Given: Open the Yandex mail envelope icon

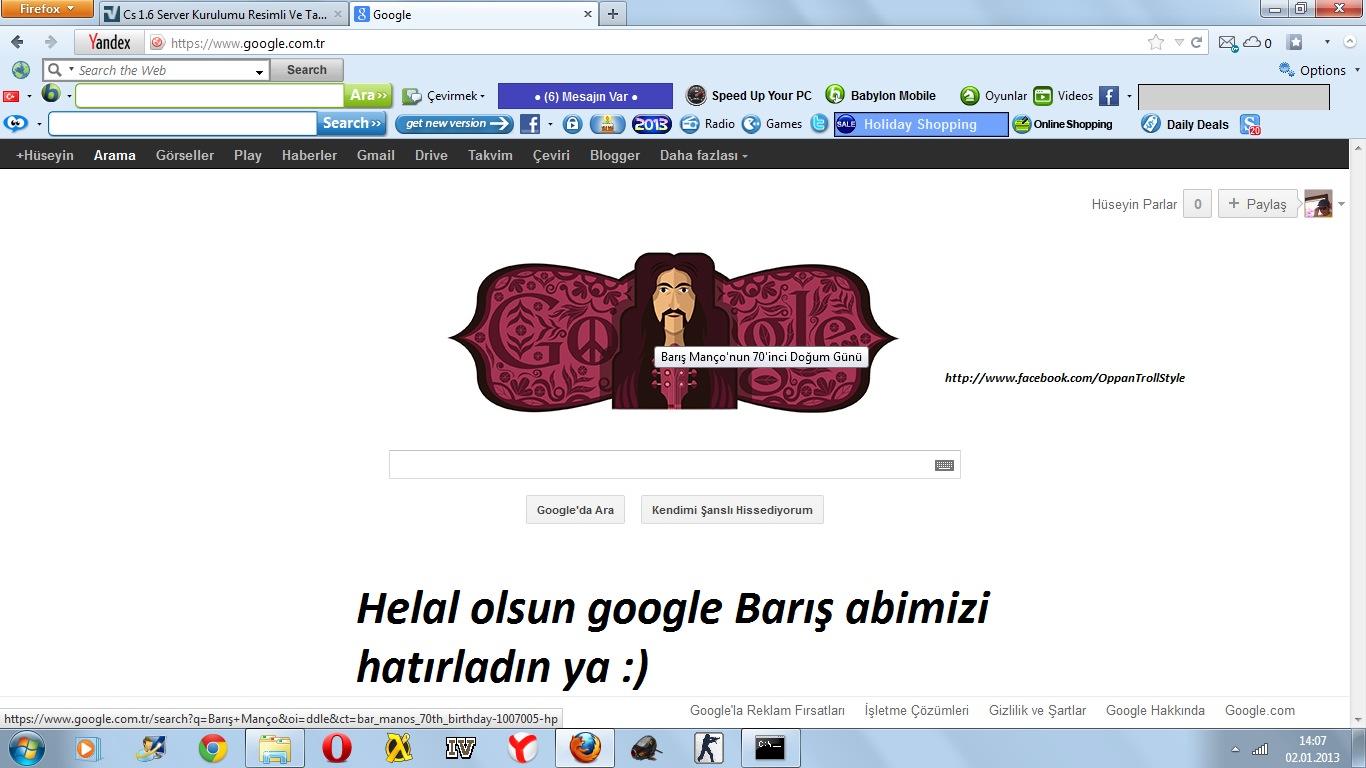Looking at the screenshot, I should pos(1228,42).
